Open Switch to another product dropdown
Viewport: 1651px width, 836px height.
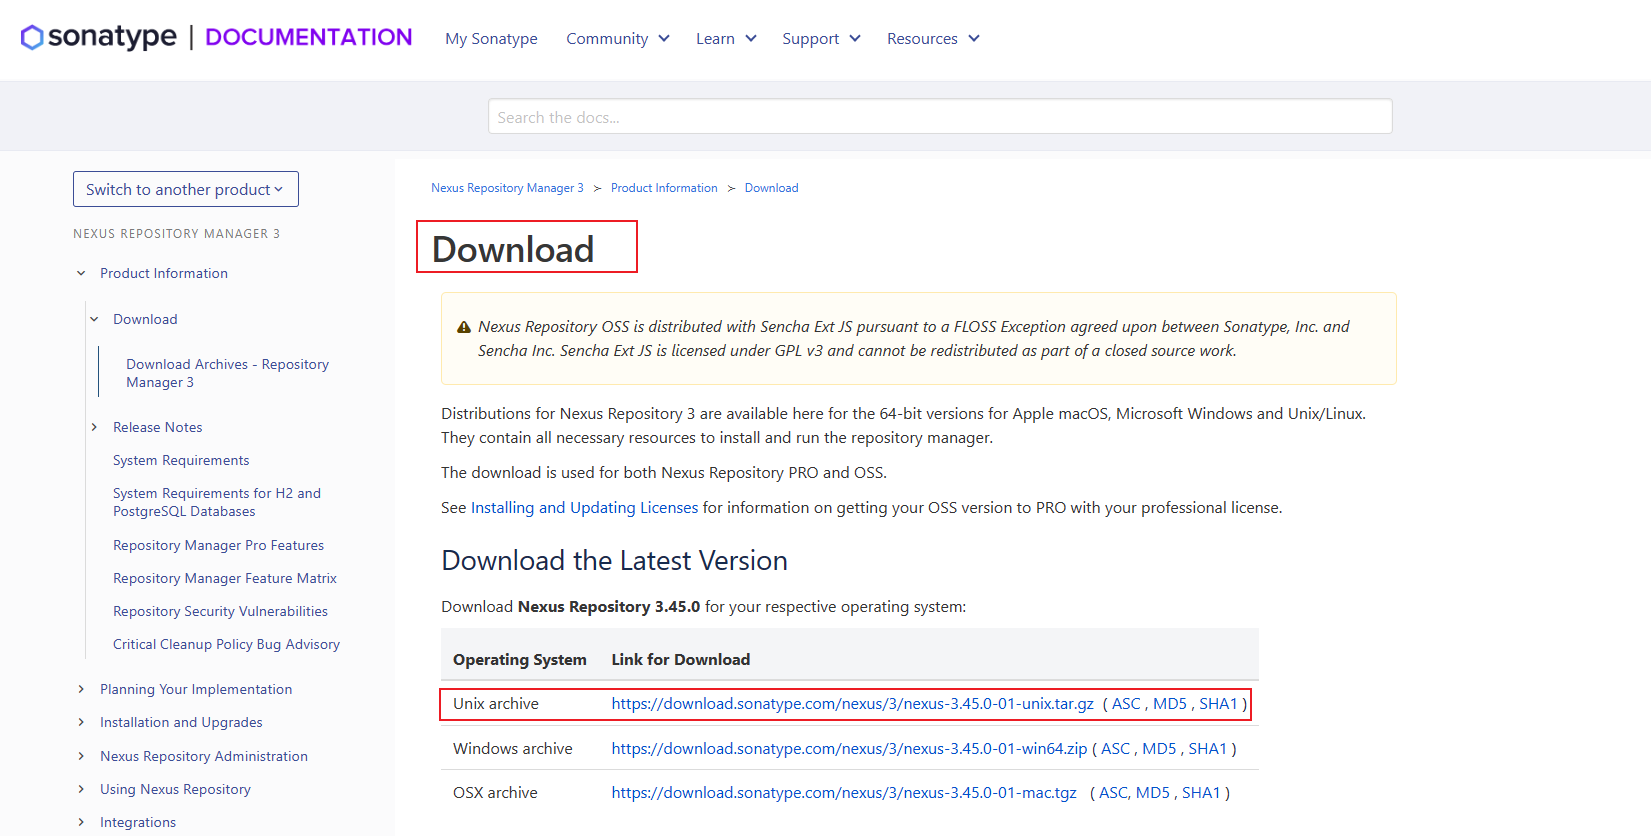coord(186,189)
